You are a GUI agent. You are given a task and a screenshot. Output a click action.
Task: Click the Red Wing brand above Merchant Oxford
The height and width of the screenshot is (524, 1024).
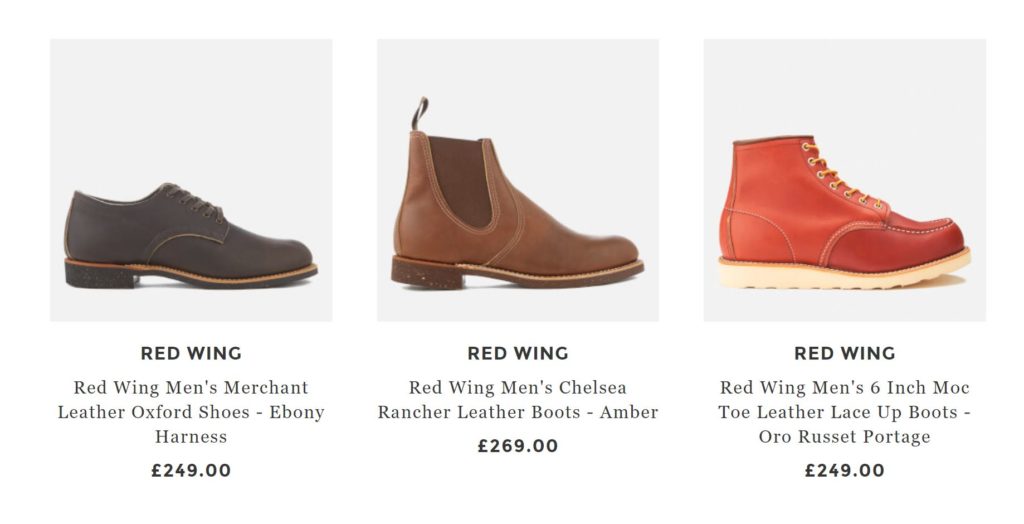coord(191,353)
